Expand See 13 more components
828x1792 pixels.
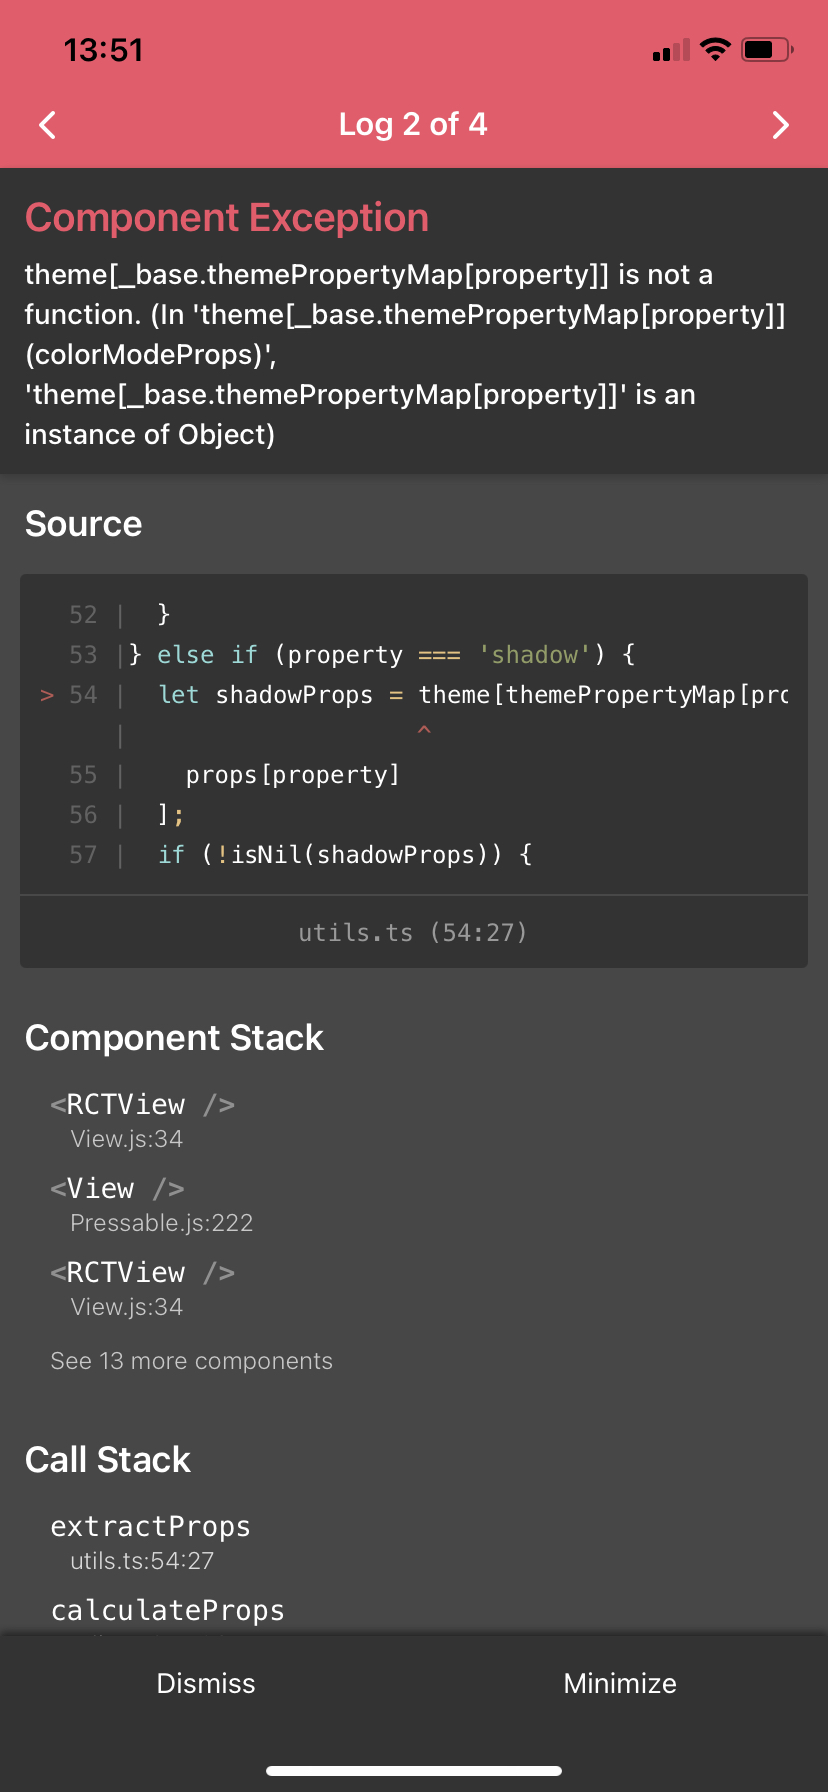point(191,1361)
